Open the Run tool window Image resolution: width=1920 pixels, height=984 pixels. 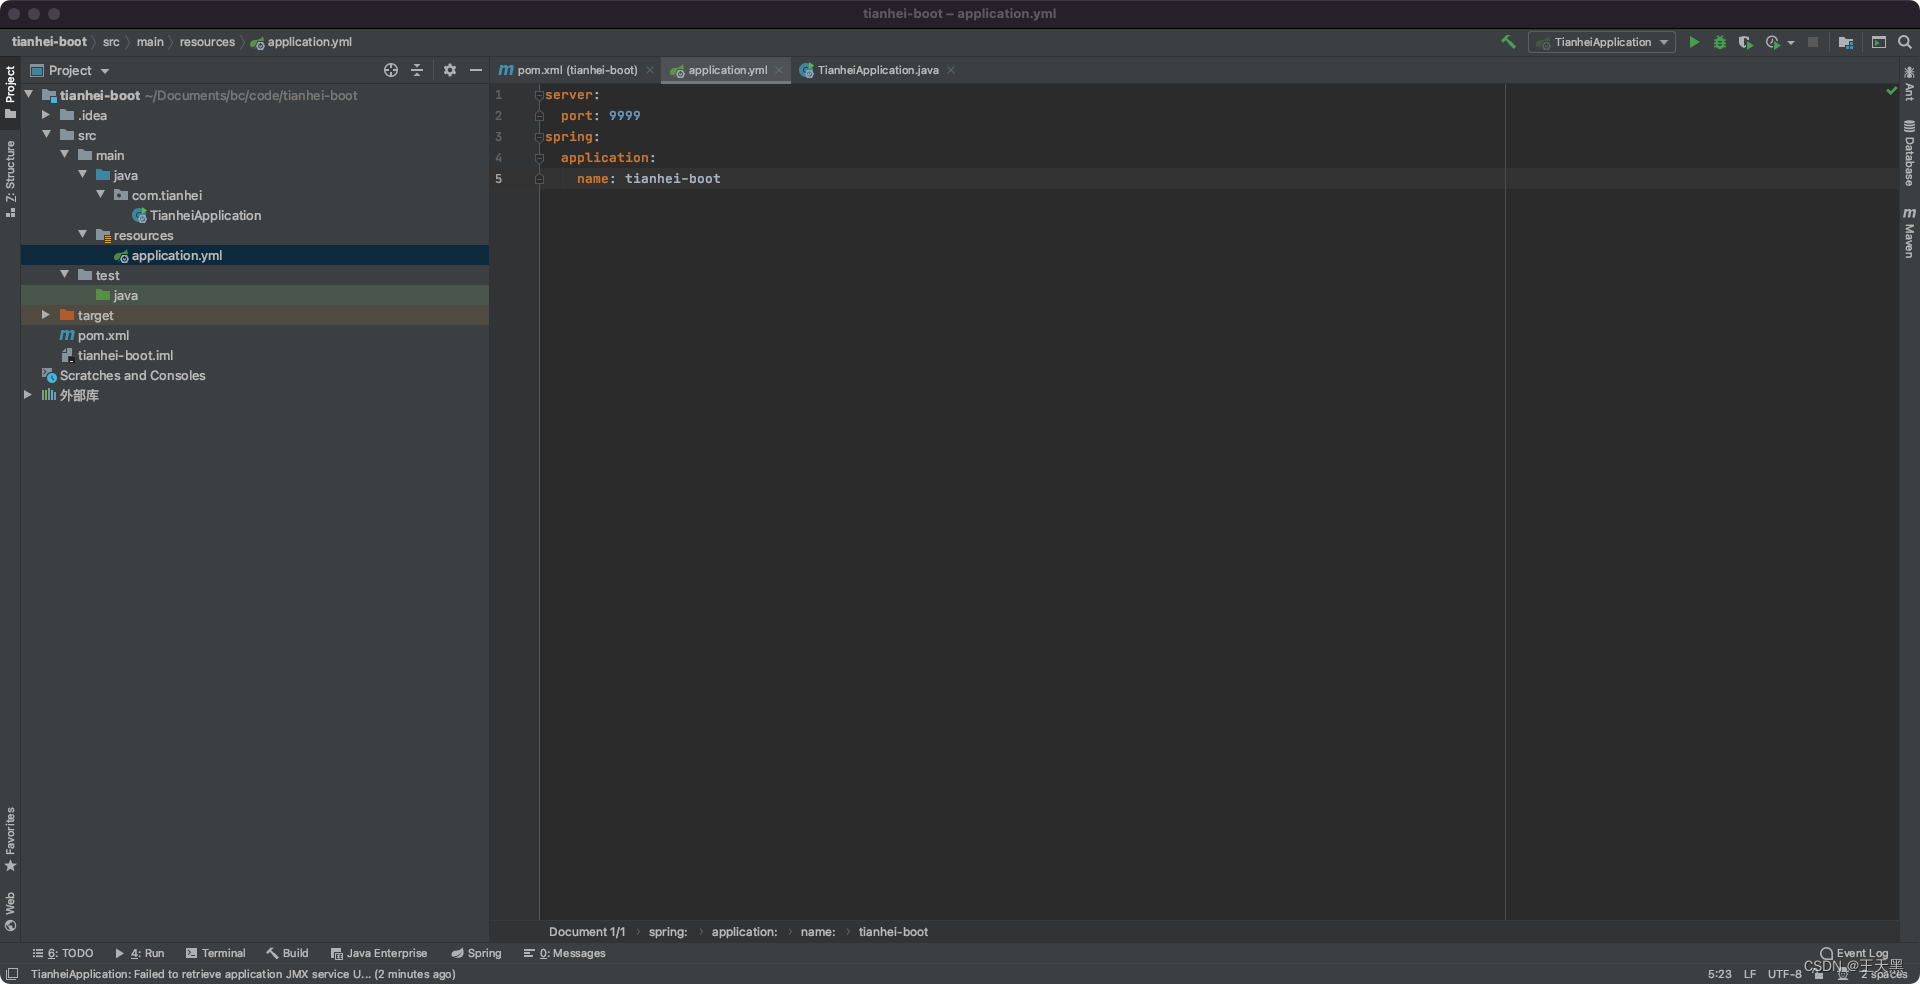click(x=140, y=953)
